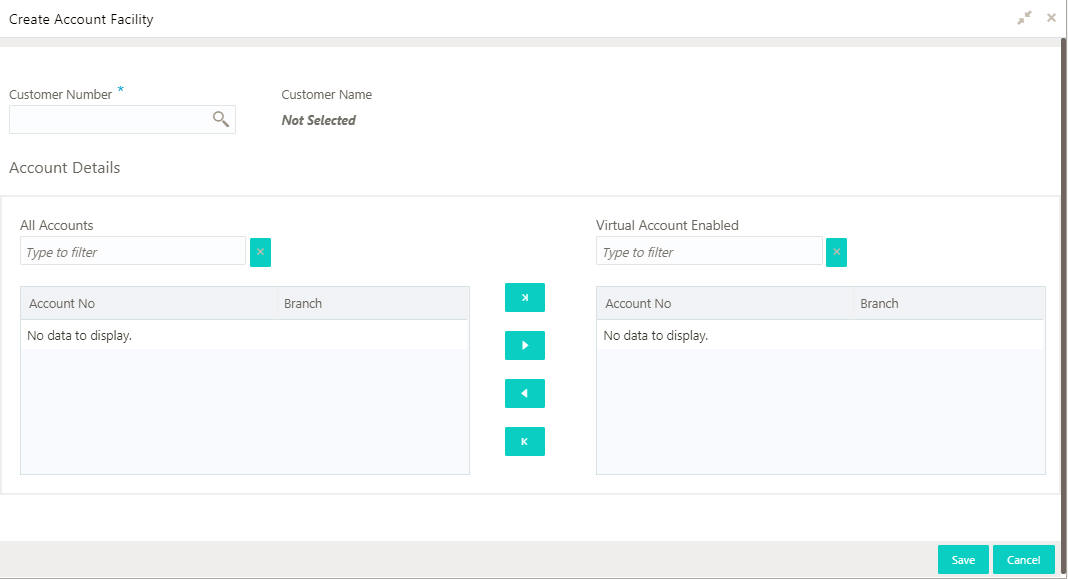Collapse the Create Account Facility dialog window

(x=1024, y=18)
